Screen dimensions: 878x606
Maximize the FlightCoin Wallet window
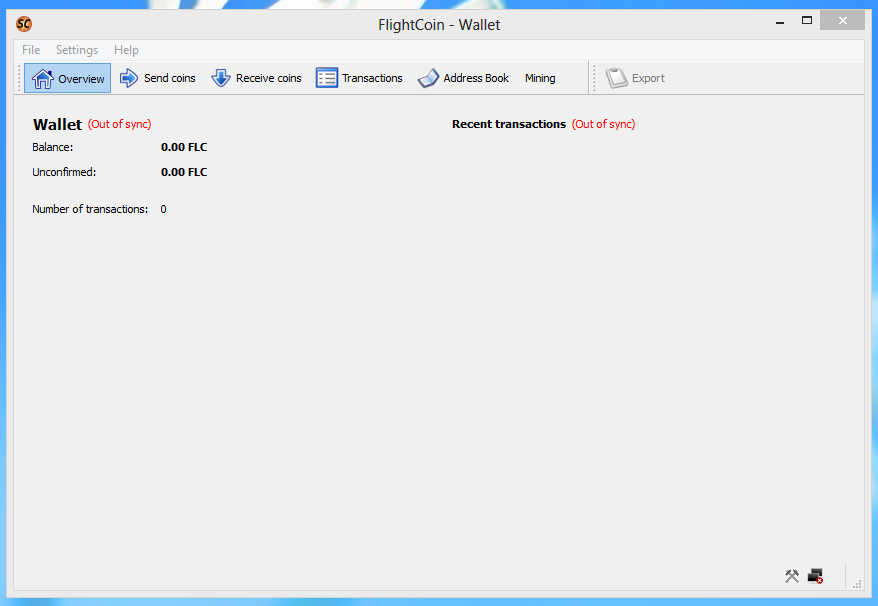tap(807, 21)
